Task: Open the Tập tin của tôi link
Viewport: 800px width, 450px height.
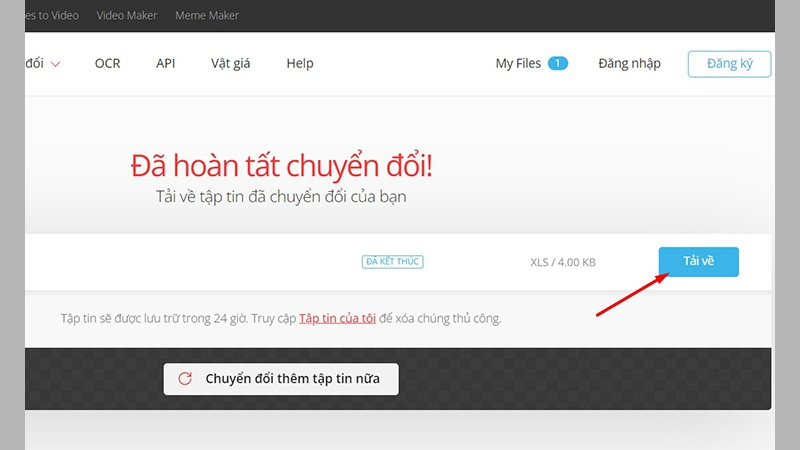Action: tap(337, 318)
